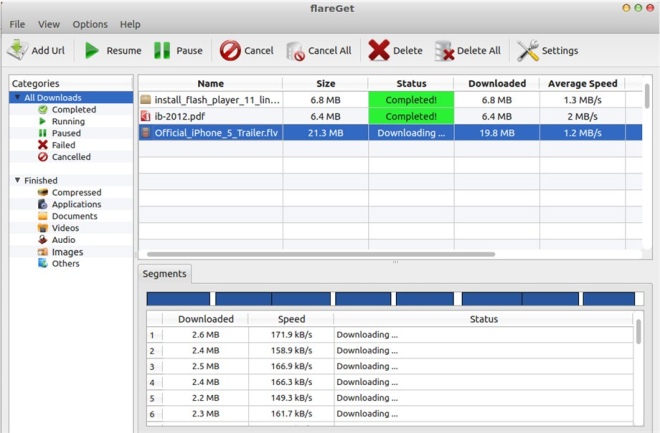This screenshot has width=660, height=433.
Task: Select the Documents category label
Action: coord(75,216)
